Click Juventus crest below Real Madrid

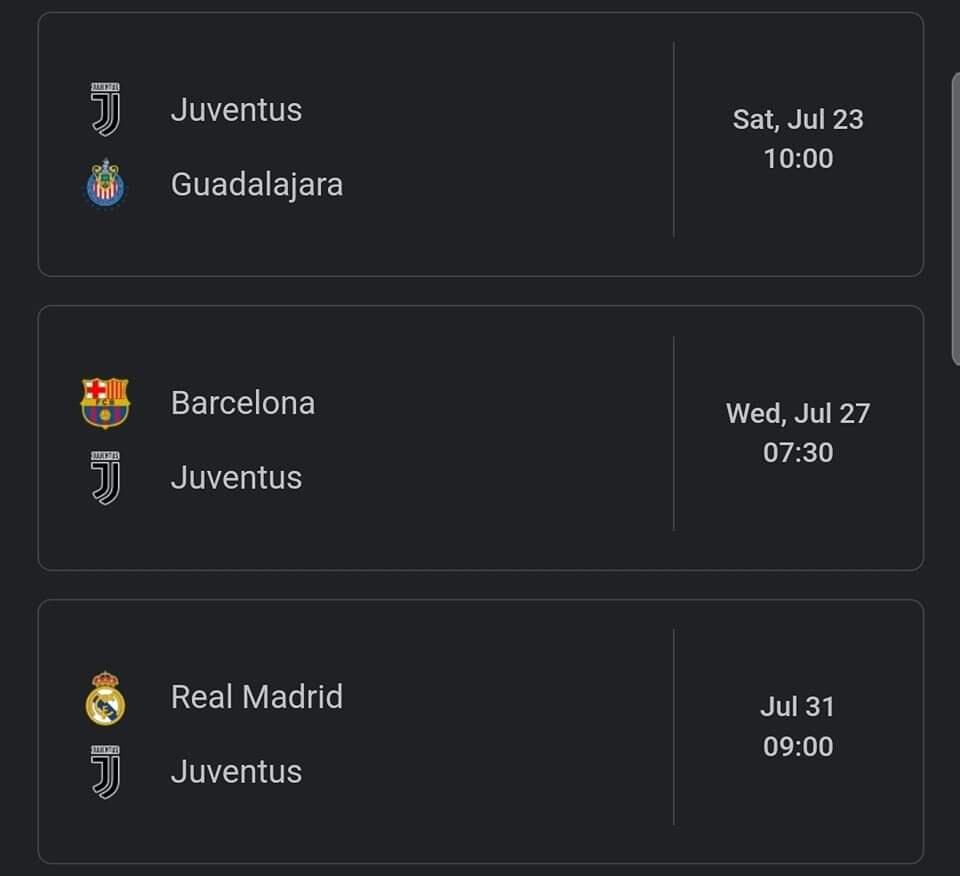(105, 771)
